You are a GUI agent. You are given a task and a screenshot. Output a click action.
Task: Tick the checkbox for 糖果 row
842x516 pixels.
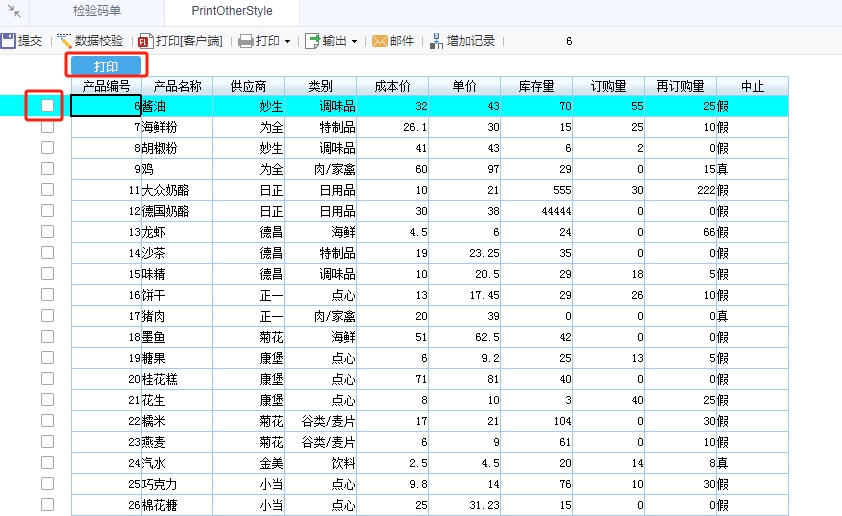(47, 358)
